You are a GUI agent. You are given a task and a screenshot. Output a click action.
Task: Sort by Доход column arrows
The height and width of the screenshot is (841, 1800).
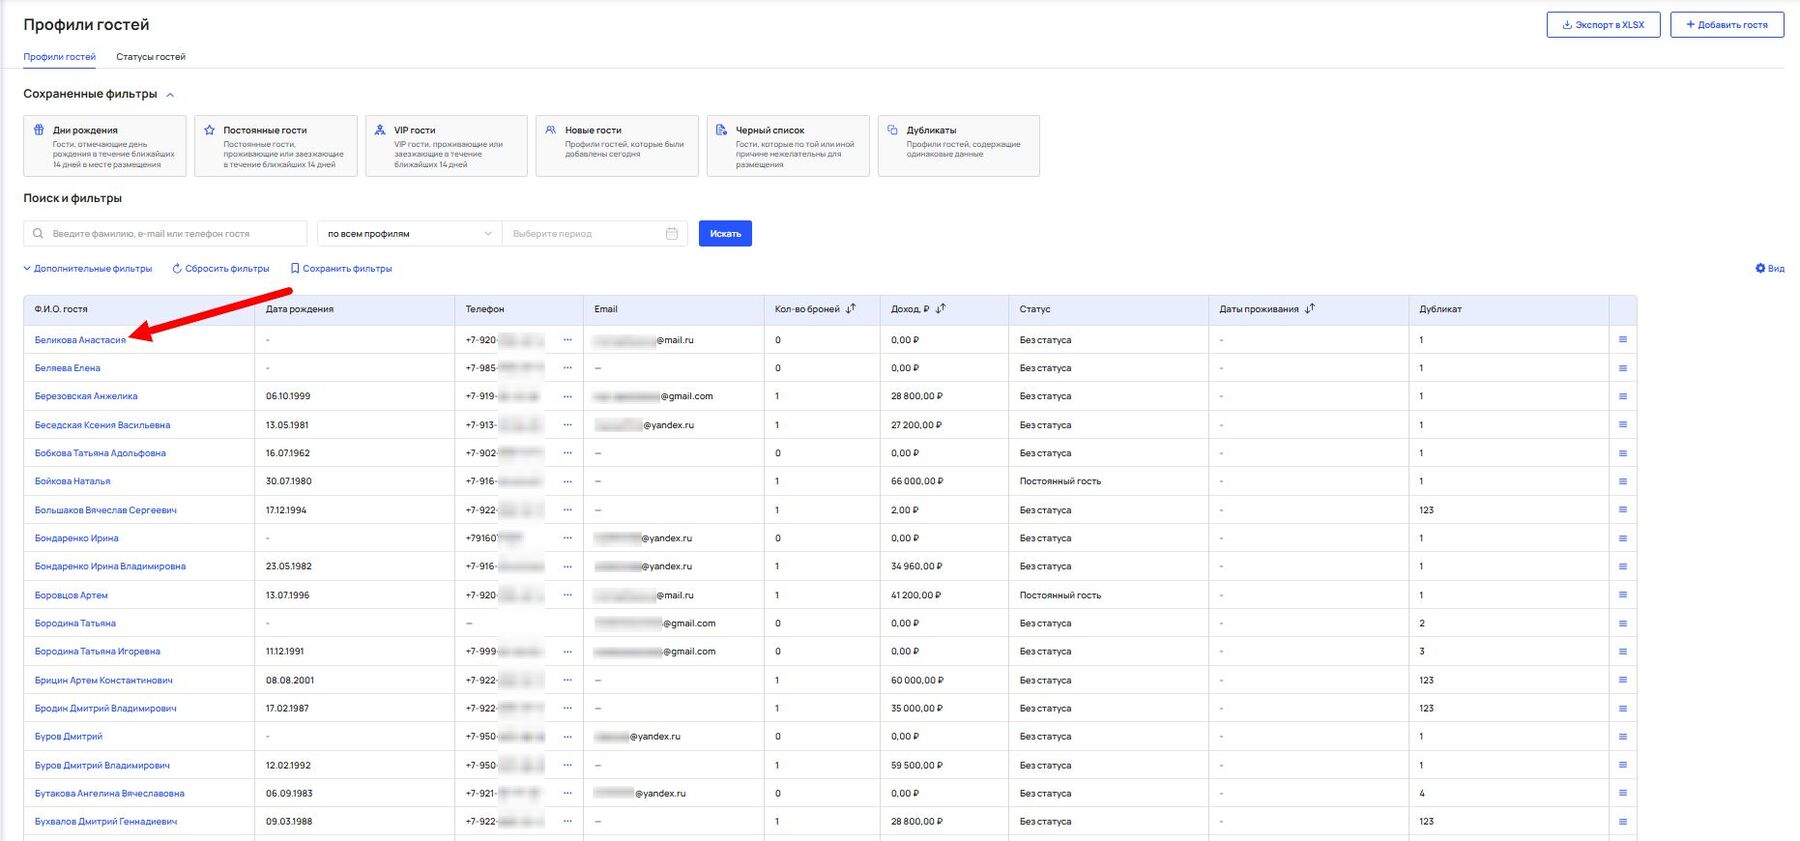point(941,309)
